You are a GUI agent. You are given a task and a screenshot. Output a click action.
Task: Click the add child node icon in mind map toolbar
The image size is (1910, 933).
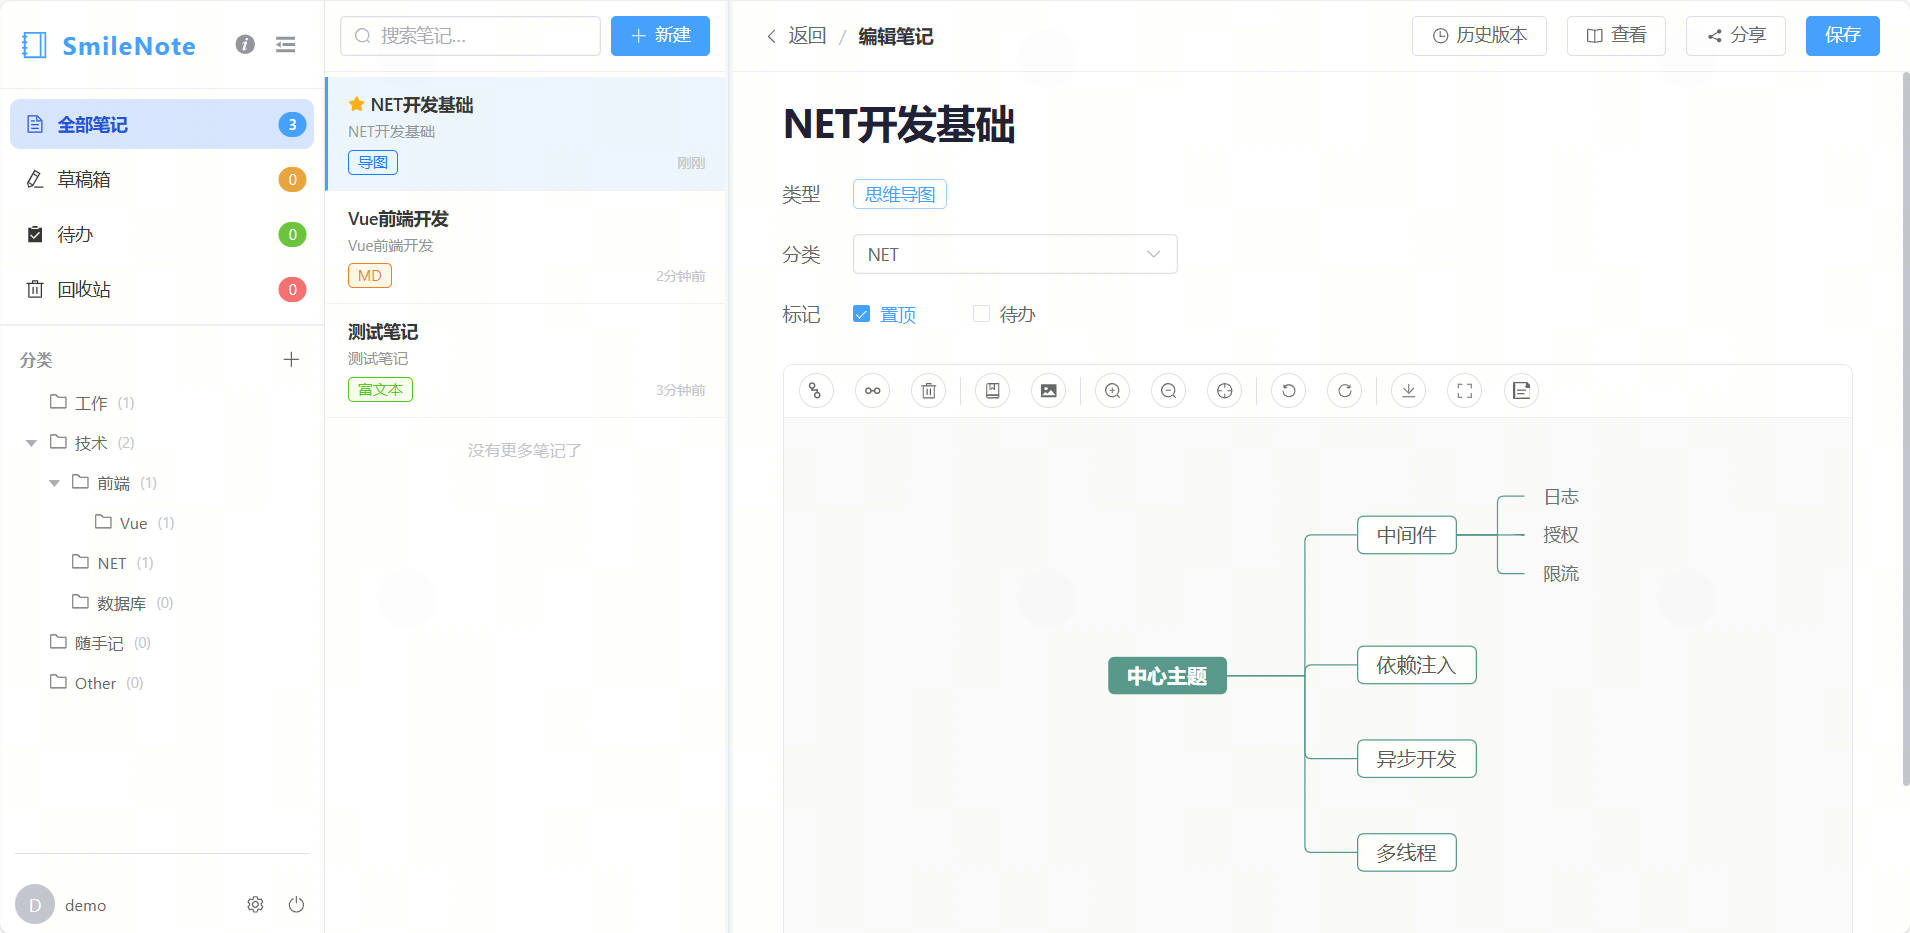coord(816,391)
